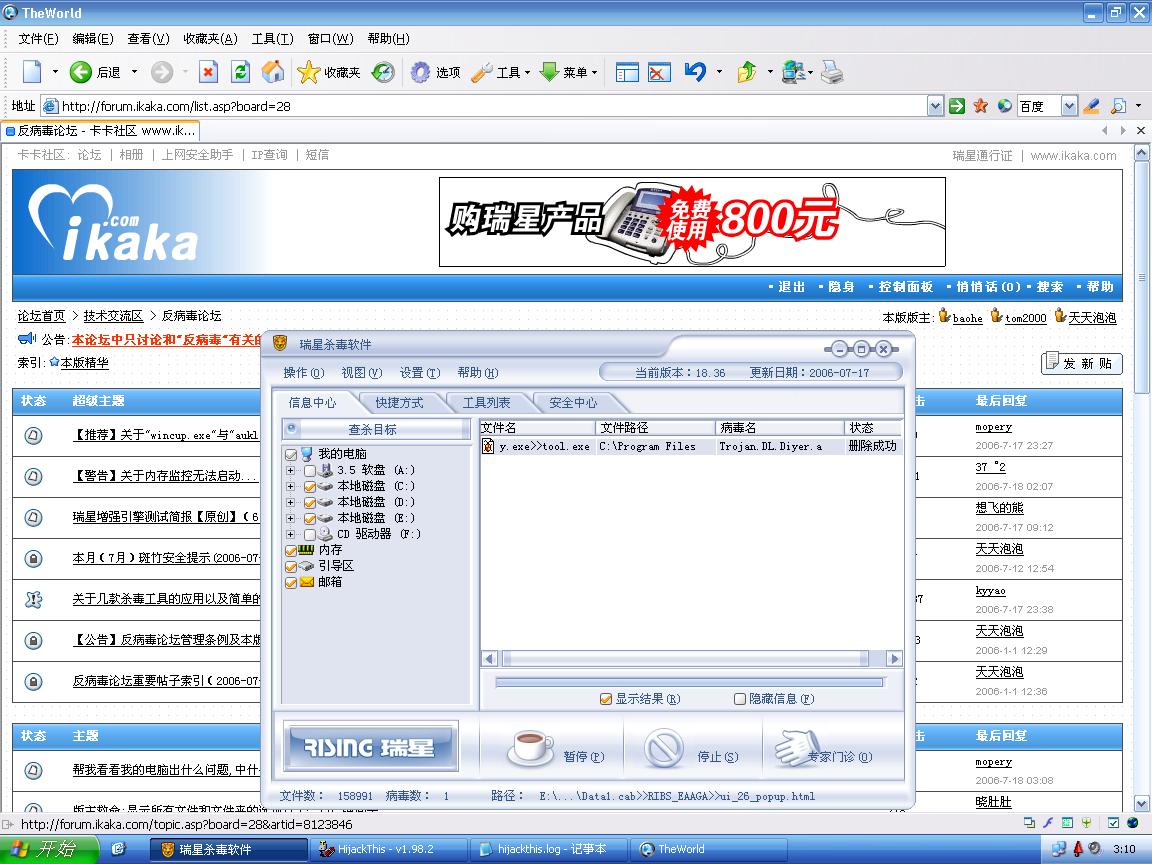Switch to the 工具列表 tab
1152x864 pixels.
[486, 403]
